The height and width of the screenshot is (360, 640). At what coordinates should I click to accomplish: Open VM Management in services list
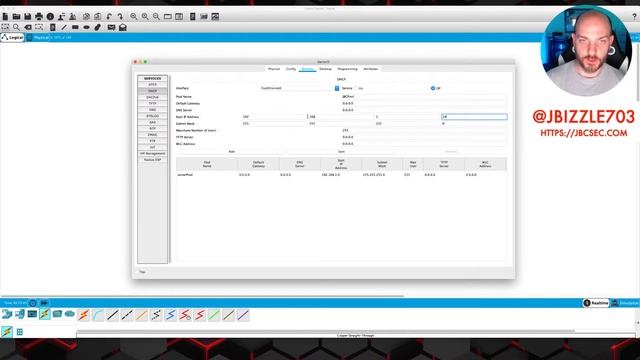(x=152, y=153)
